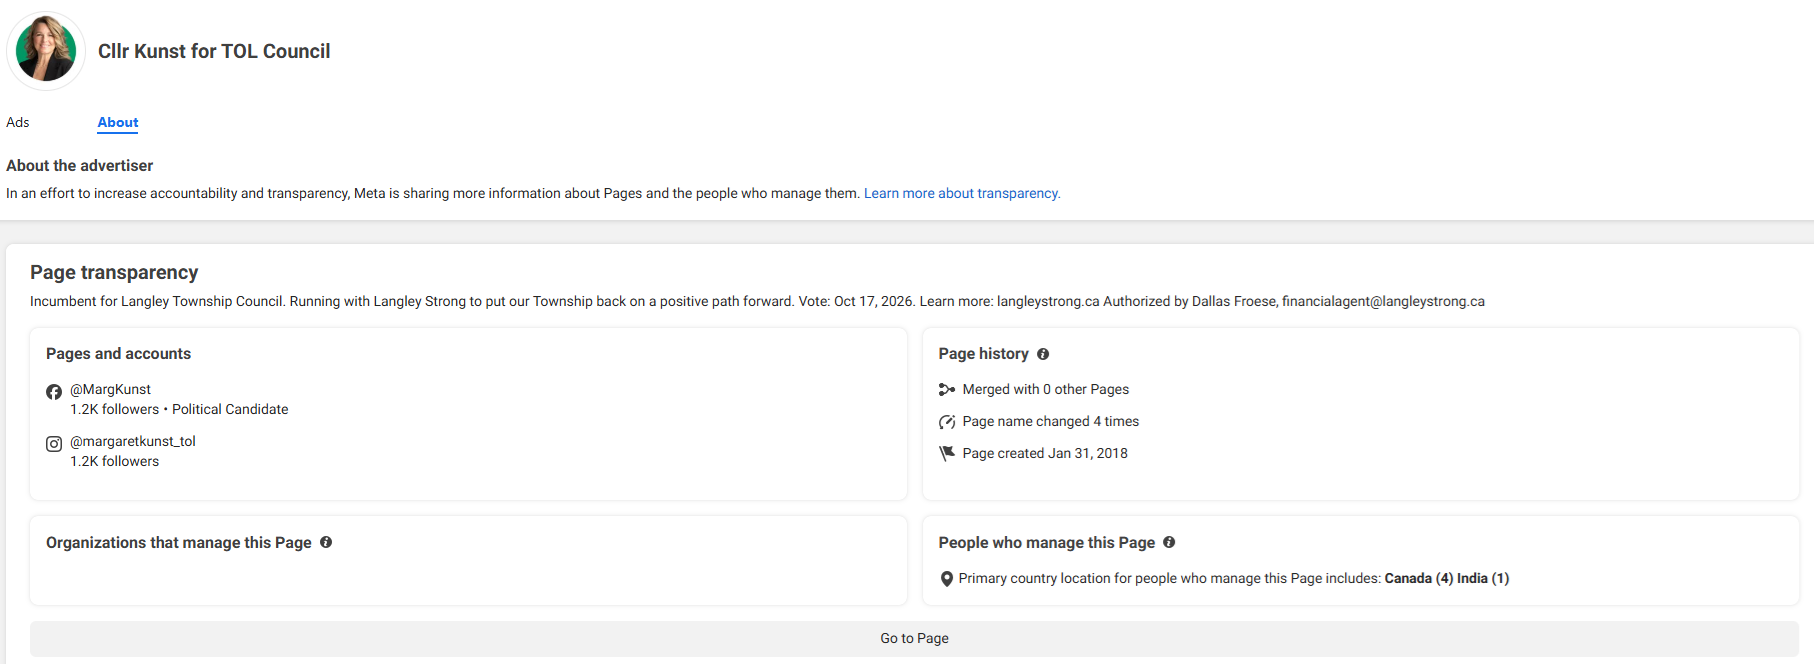Screen dimensions: 1814x664
Task: Click the name-change icon beside Page name changed
Action: [947, 422]
